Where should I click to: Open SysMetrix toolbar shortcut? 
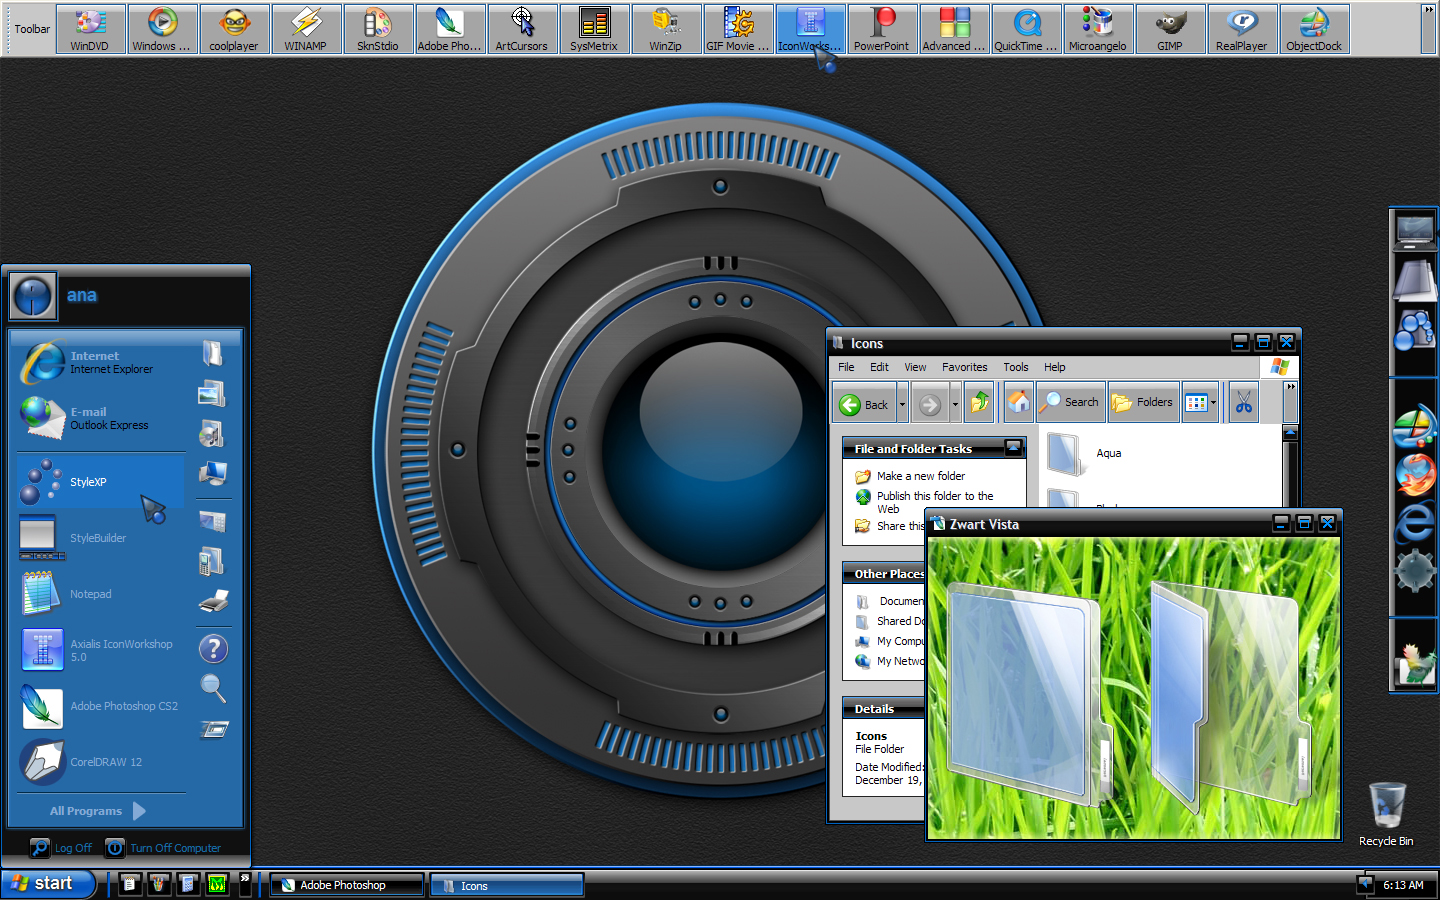pos(594,29)
